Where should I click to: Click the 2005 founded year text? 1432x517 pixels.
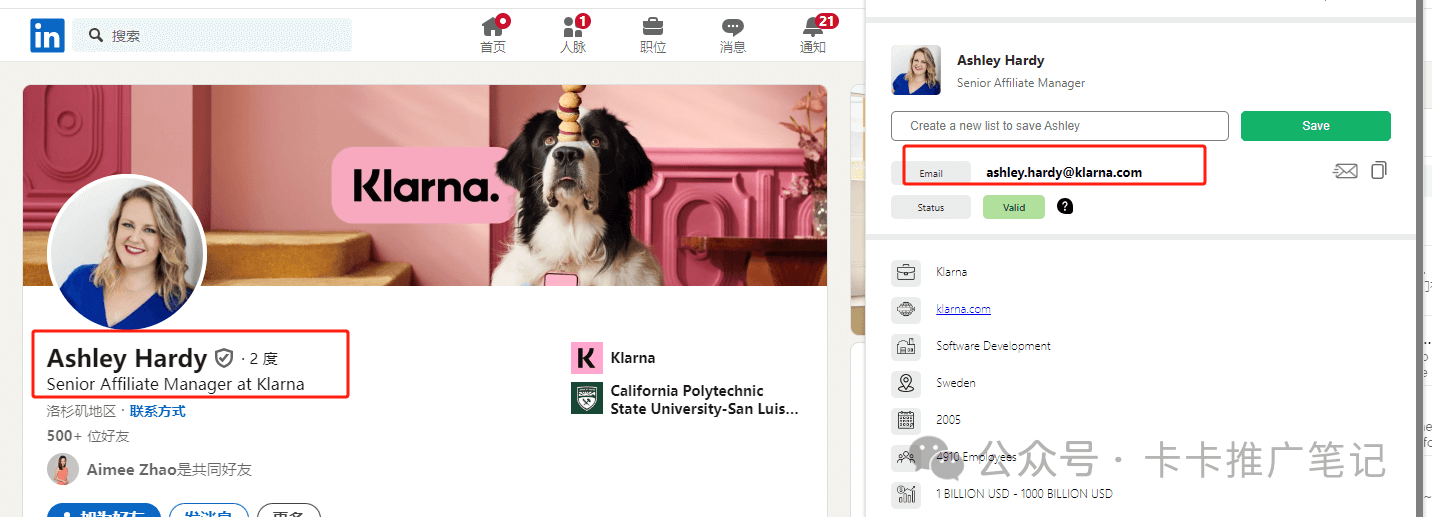(948, 420)
